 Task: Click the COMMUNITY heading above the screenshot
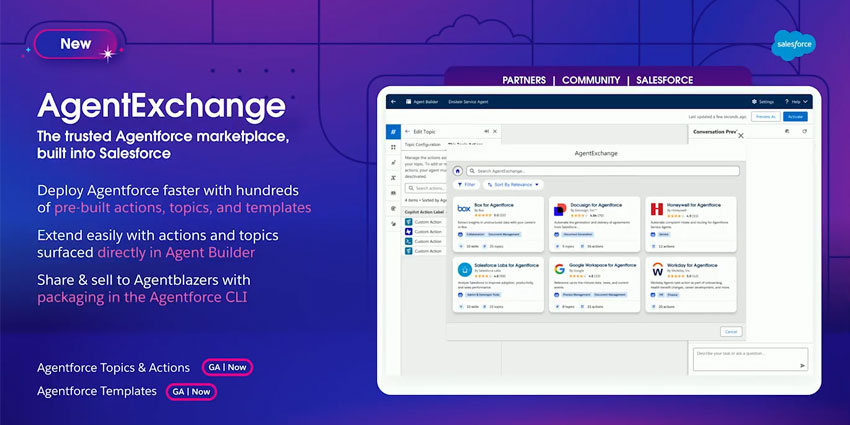591,80
